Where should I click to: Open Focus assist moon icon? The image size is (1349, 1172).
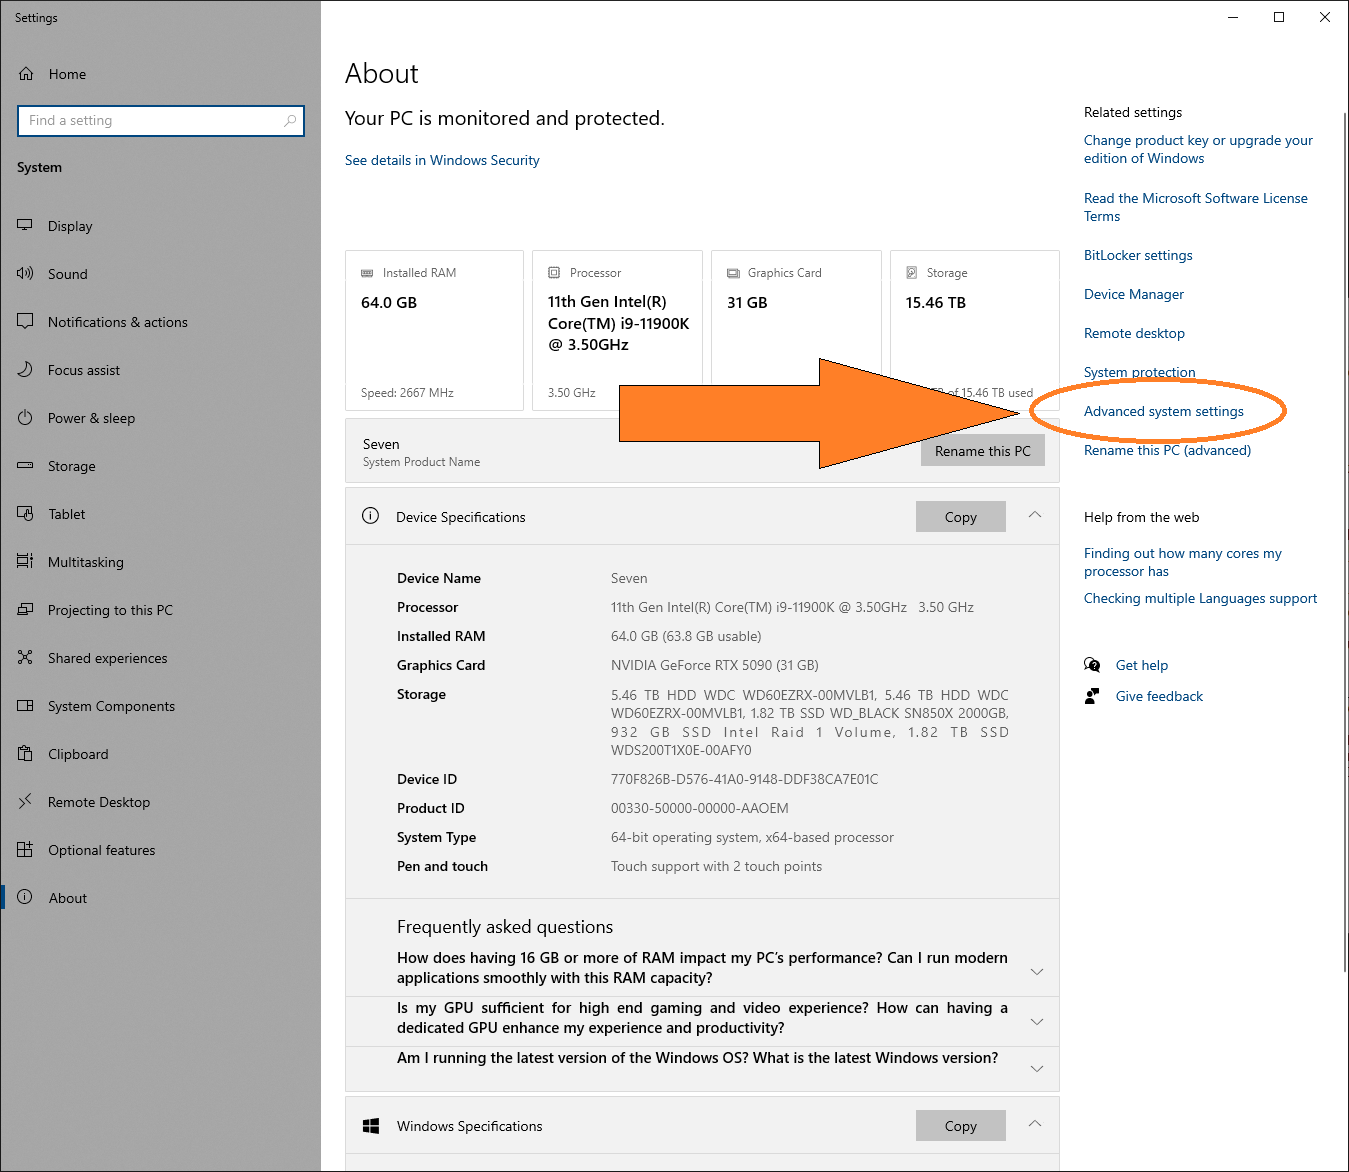click(25, 370)
